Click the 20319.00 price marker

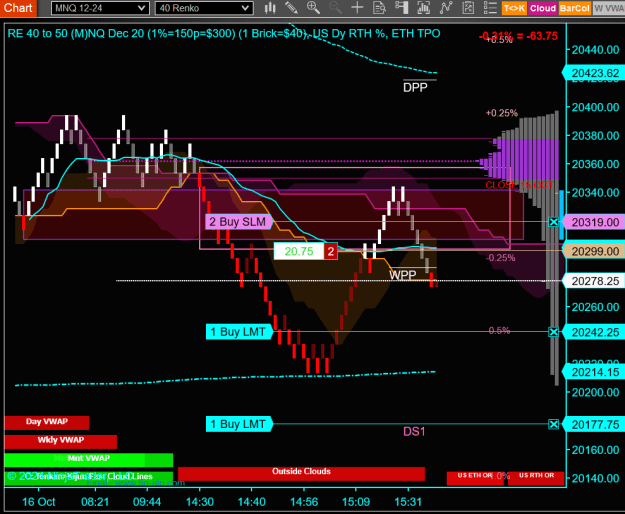point(595,222)
